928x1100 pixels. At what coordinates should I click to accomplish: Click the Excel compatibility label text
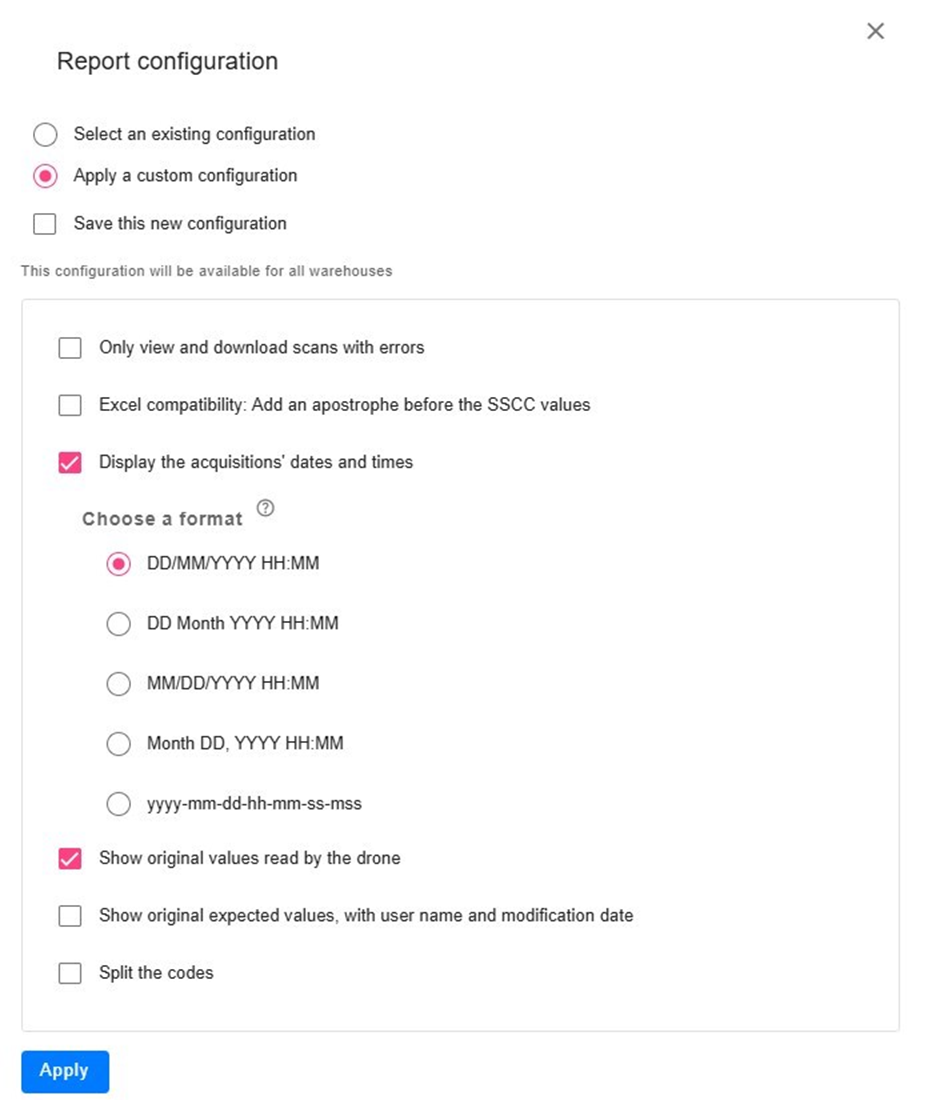(344, 405)
